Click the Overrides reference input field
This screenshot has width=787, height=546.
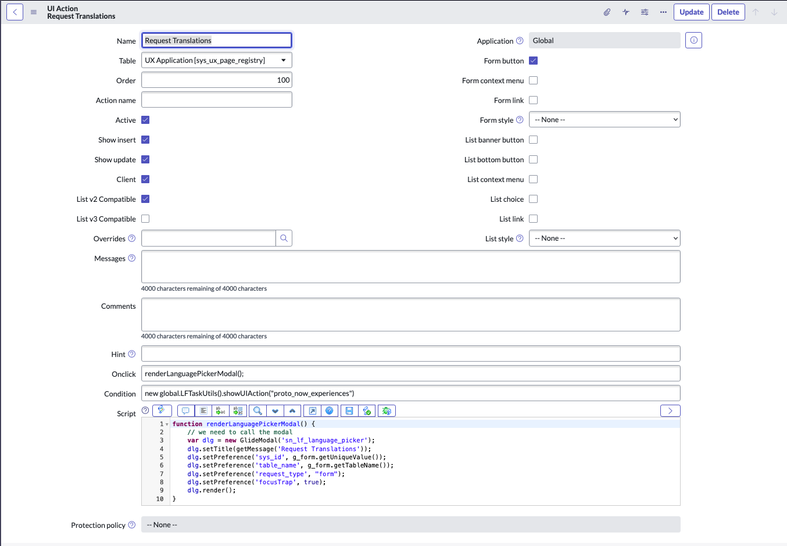(208, 238)
